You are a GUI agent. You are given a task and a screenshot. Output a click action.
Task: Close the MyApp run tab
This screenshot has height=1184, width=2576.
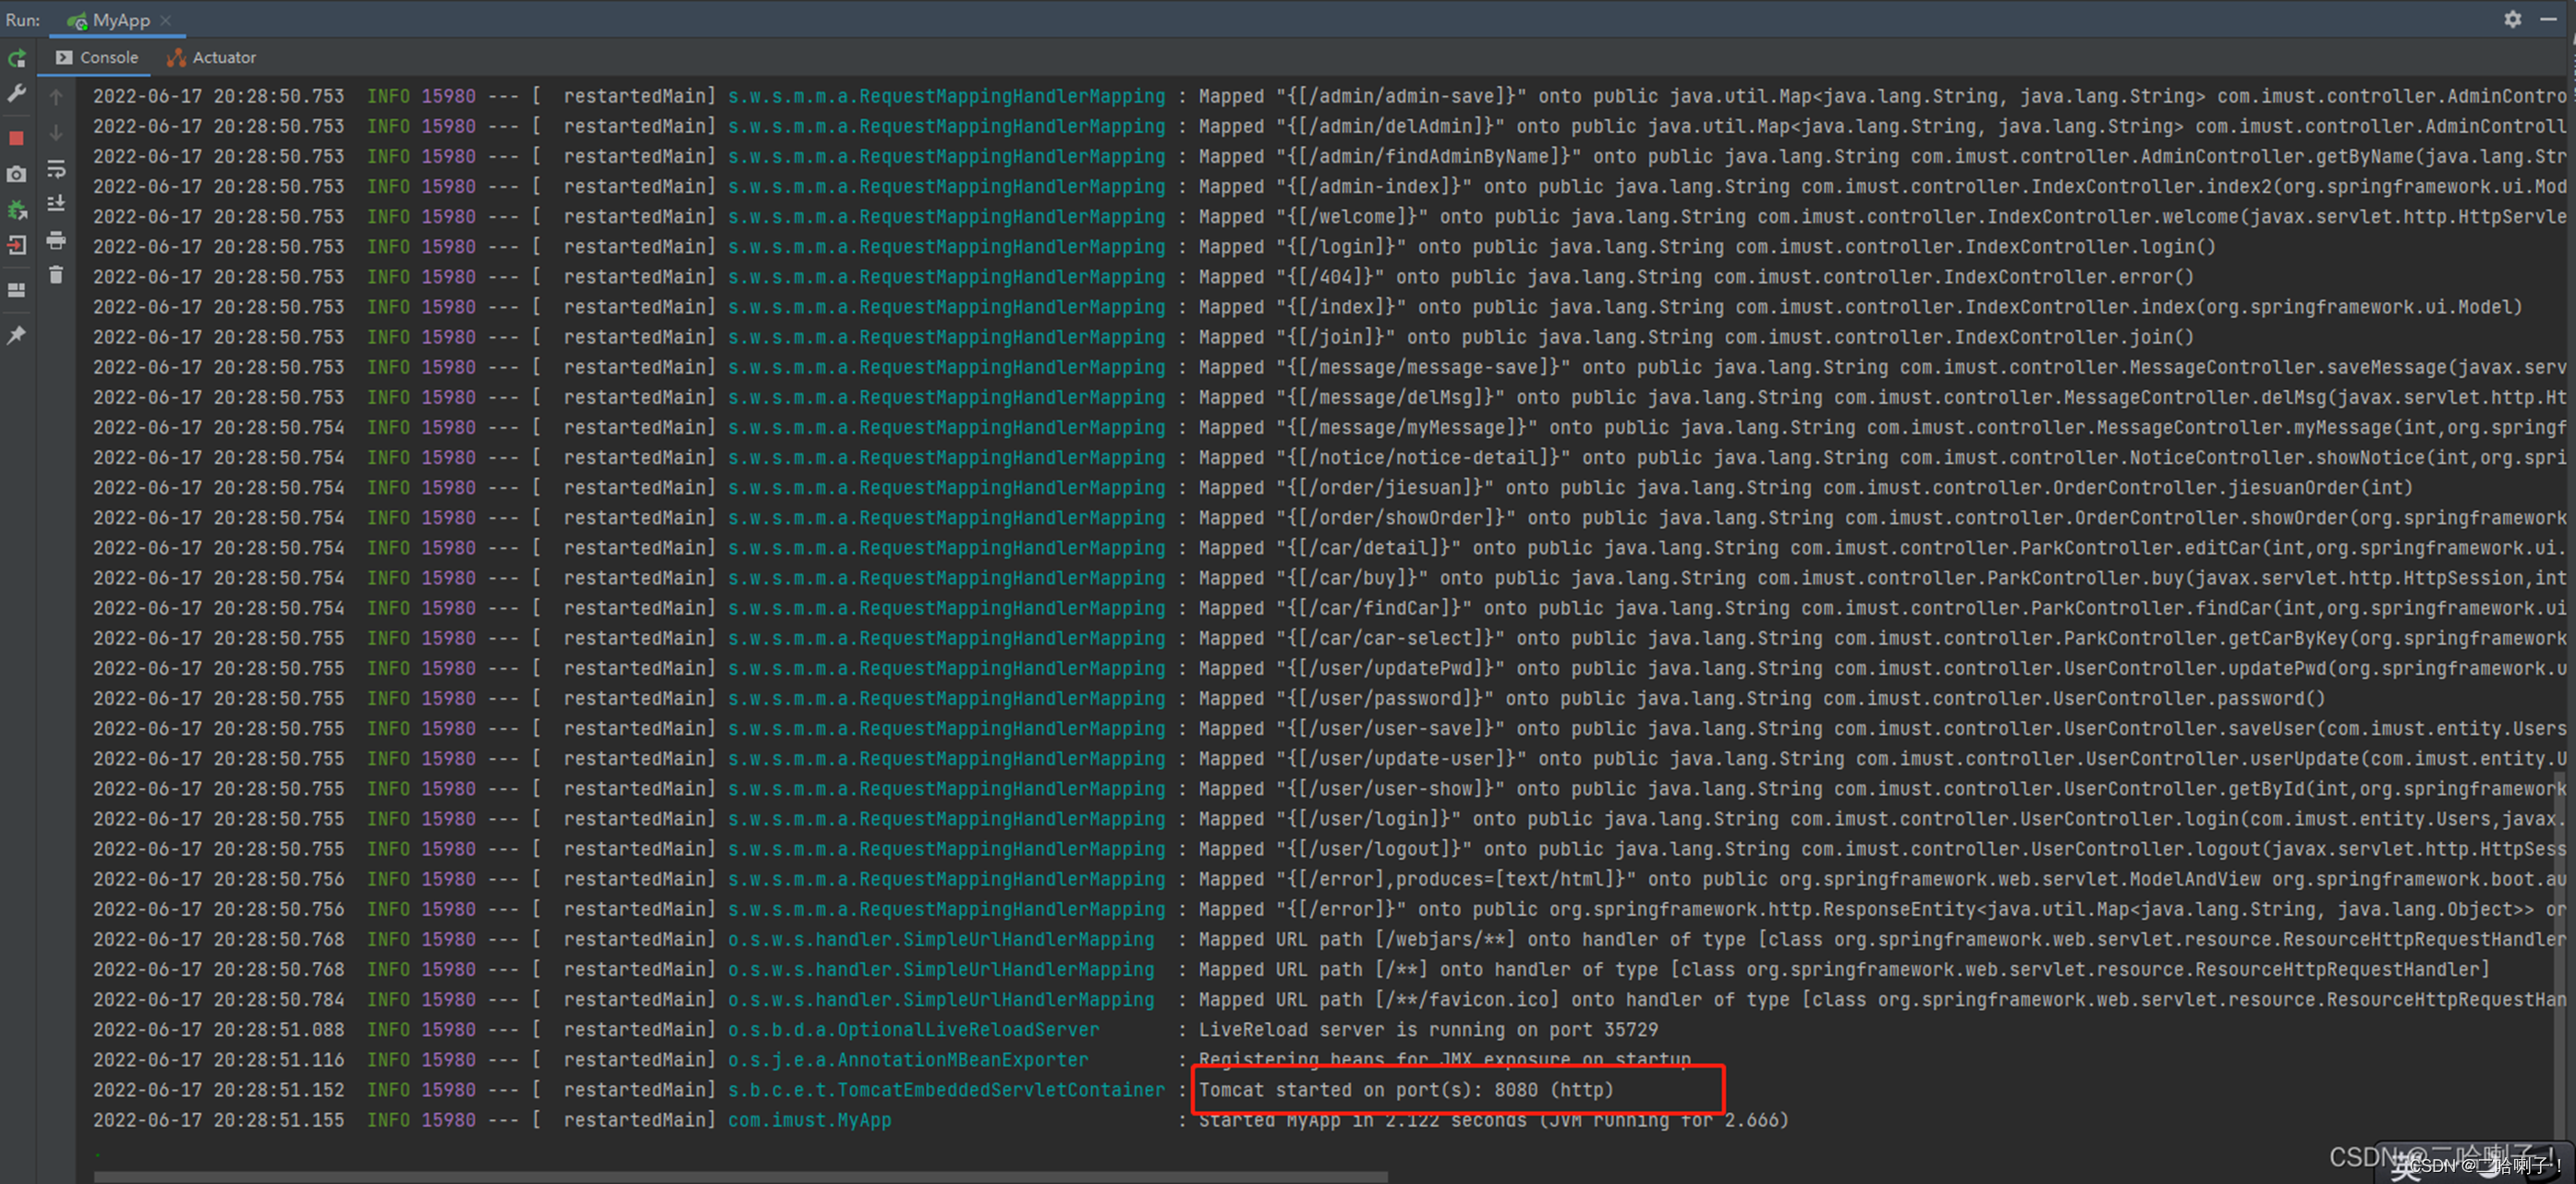click(x=166, y=20)
